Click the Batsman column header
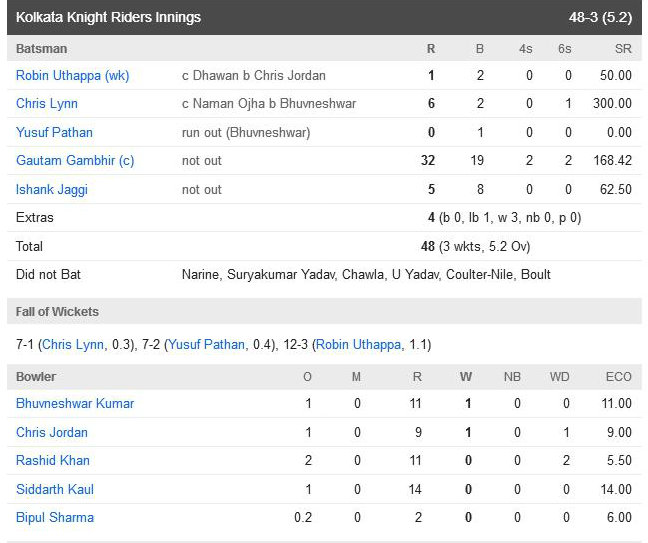This screenshot has width=648, height=543. click(42, 48)
